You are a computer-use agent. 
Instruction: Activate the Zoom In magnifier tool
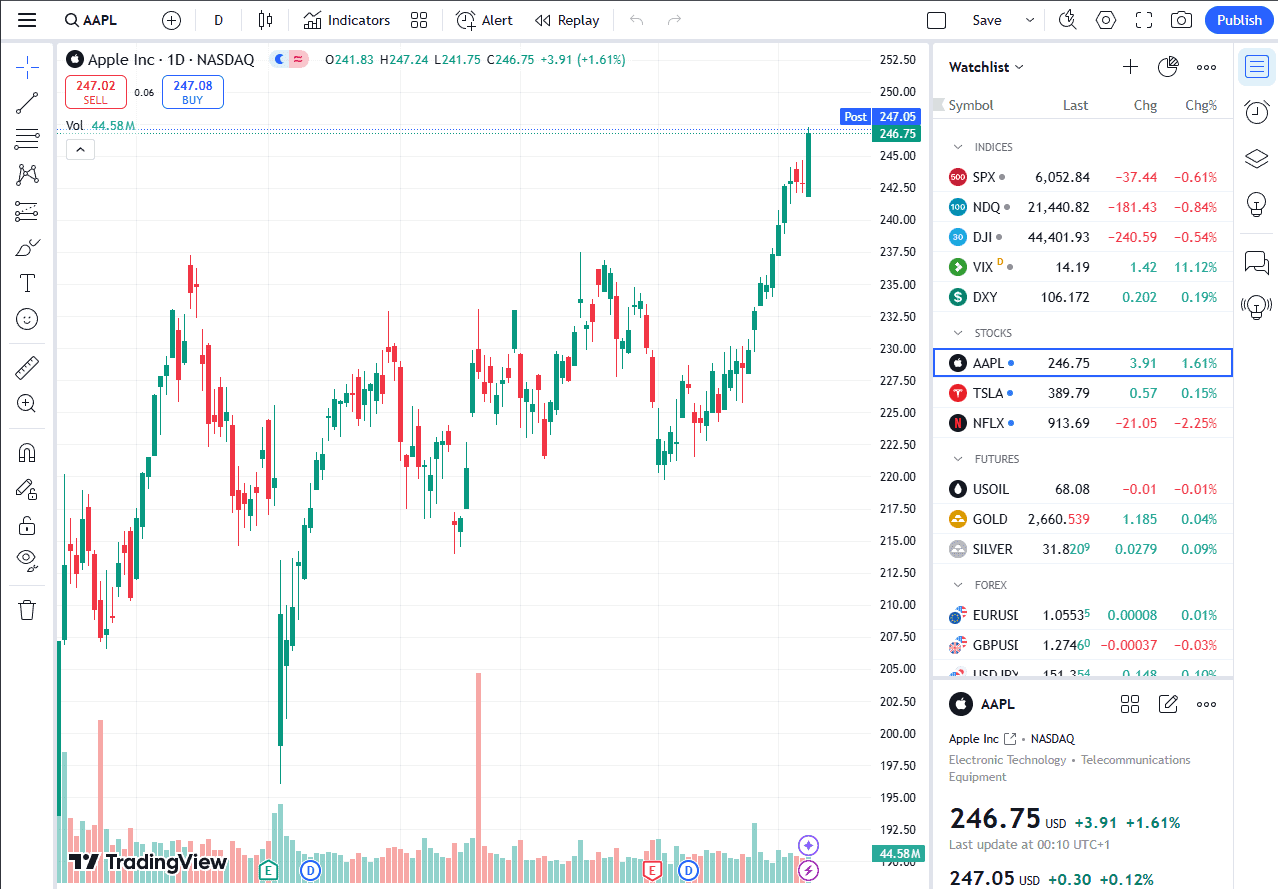tap(27, 403)
